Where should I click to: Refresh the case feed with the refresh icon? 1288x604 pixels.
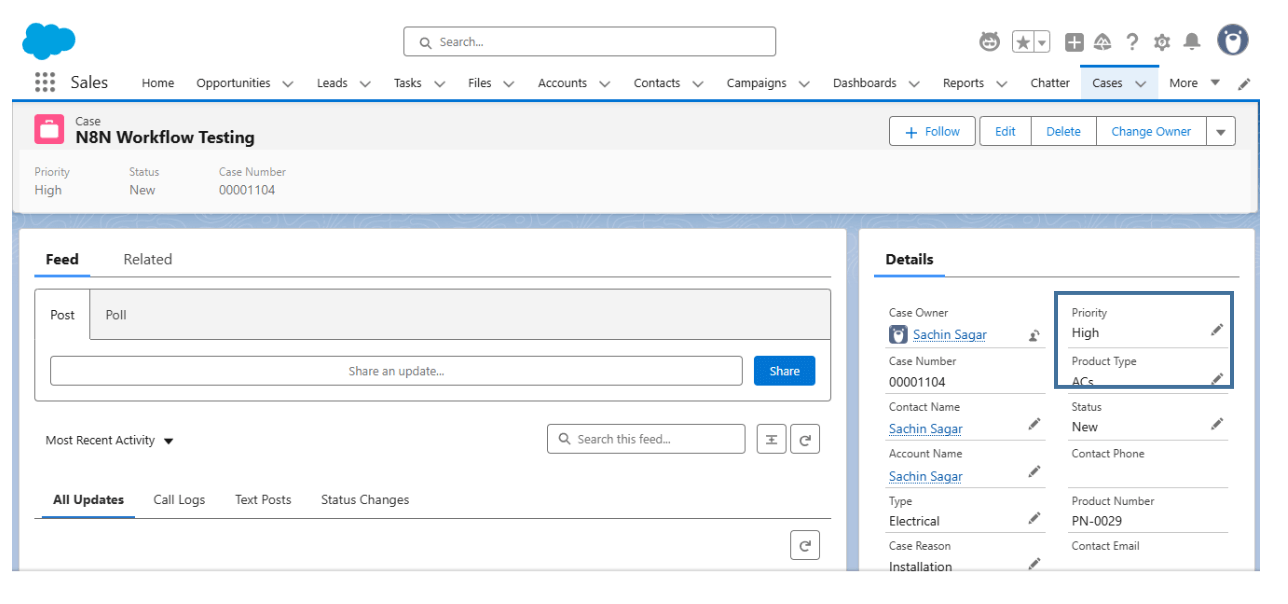(x=805, y=438)
